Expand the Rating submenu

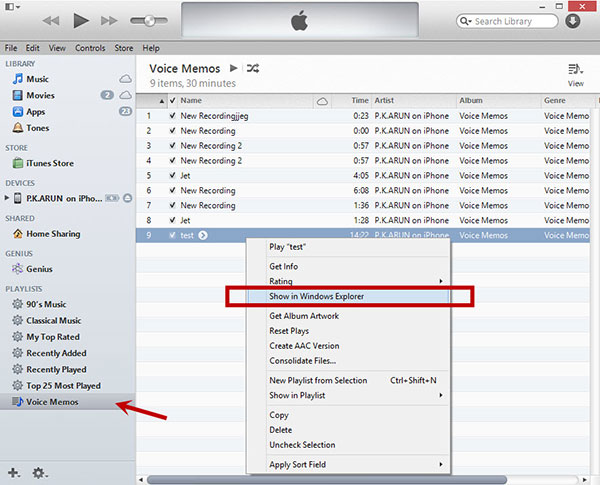348,281
